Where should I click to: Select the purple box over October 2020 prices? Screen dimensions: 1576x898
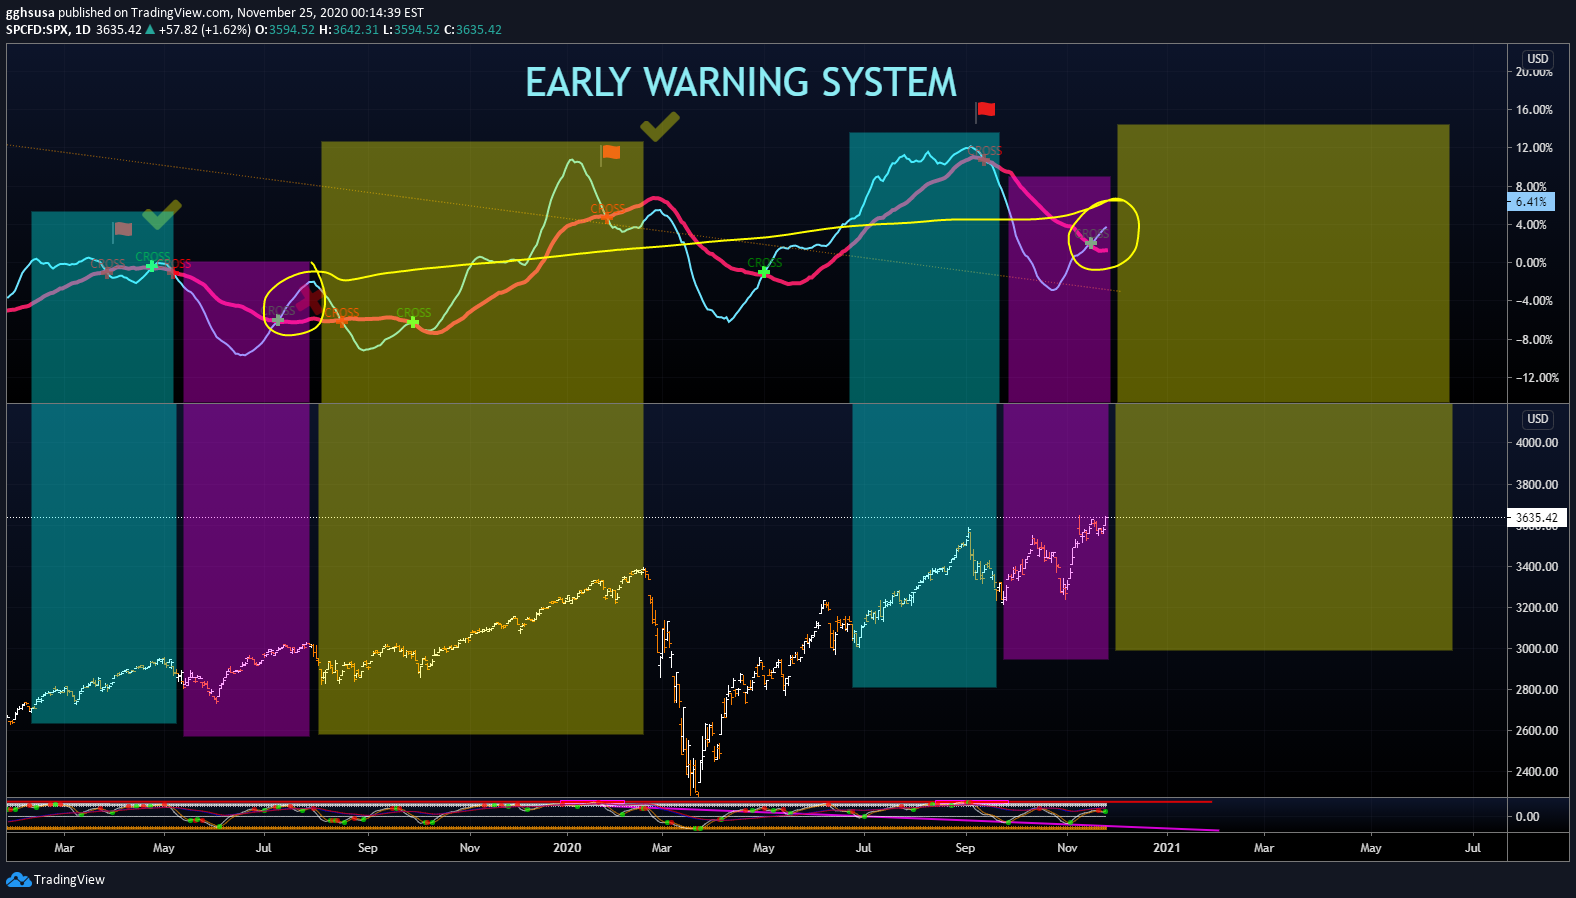pyautogui.click(x=1056, y=532)
